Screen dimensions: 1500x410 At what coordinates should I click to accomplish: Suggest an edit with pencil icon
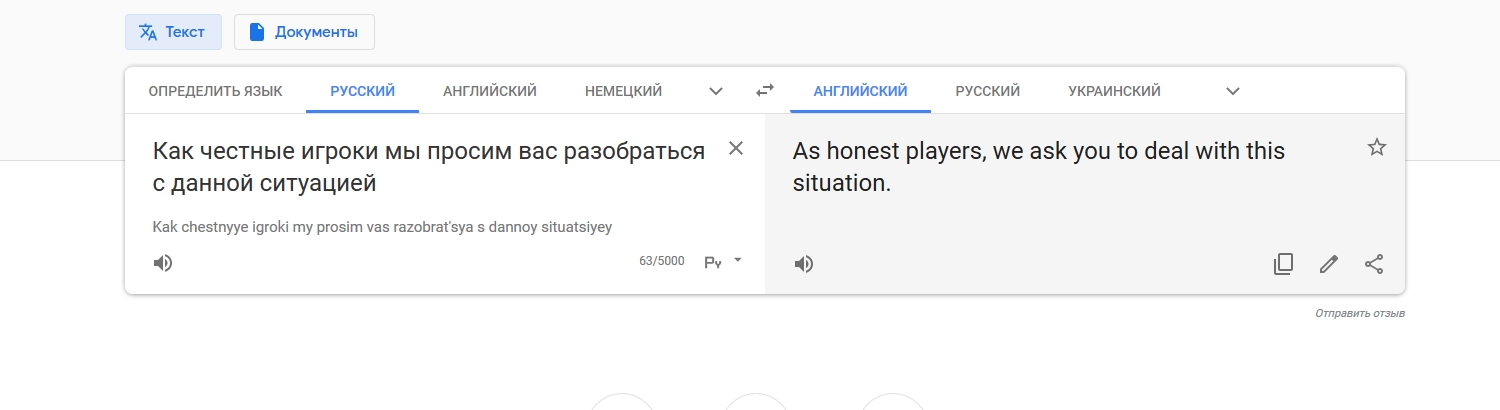(x=1328, y=264)
